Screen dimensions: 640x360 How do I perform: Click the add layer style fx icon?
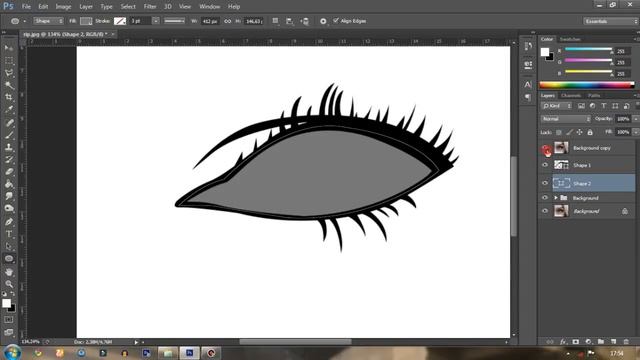[563, 341]
